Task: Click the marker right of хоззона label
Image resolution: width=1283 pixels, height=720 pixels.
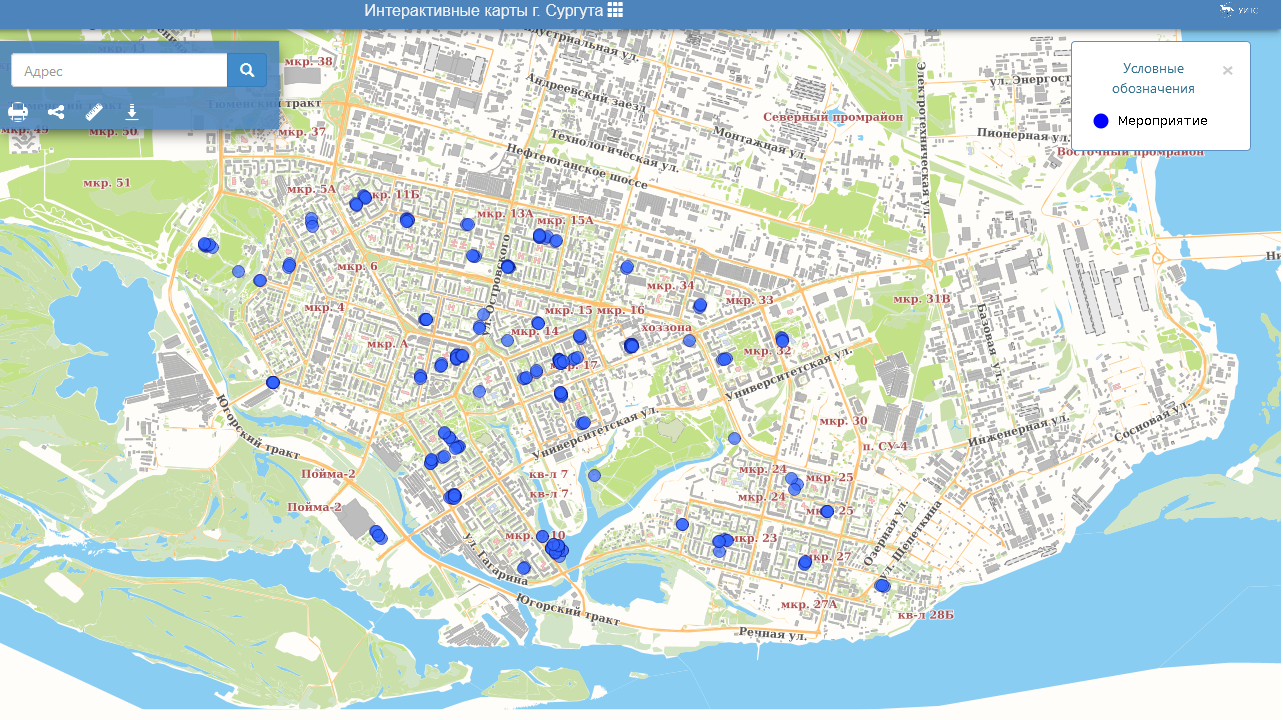Action: coord(689,341)
